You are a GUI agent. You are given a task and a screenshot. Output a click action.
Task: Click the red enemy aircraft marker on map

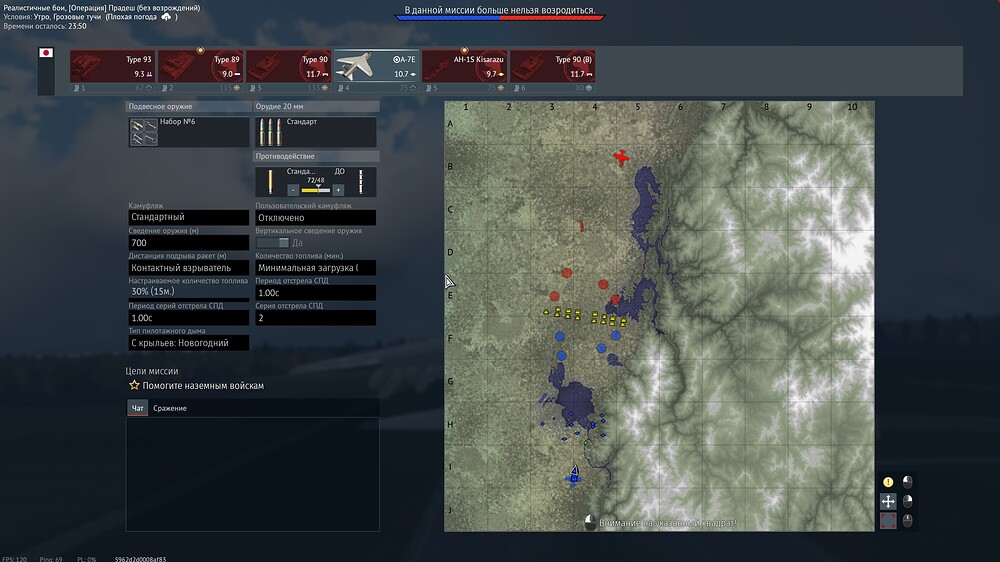(622, 157)
